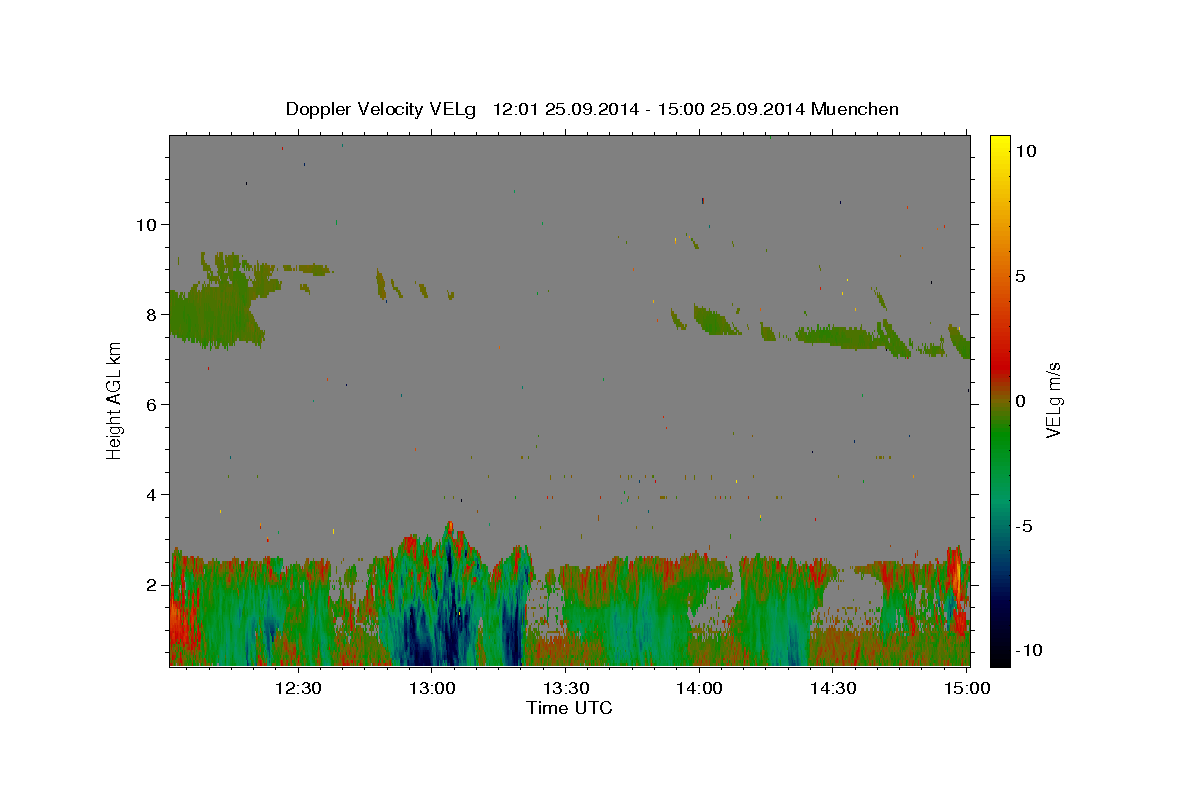
Task: Select the 14:00 time tick label
Action: click(699, 688)
